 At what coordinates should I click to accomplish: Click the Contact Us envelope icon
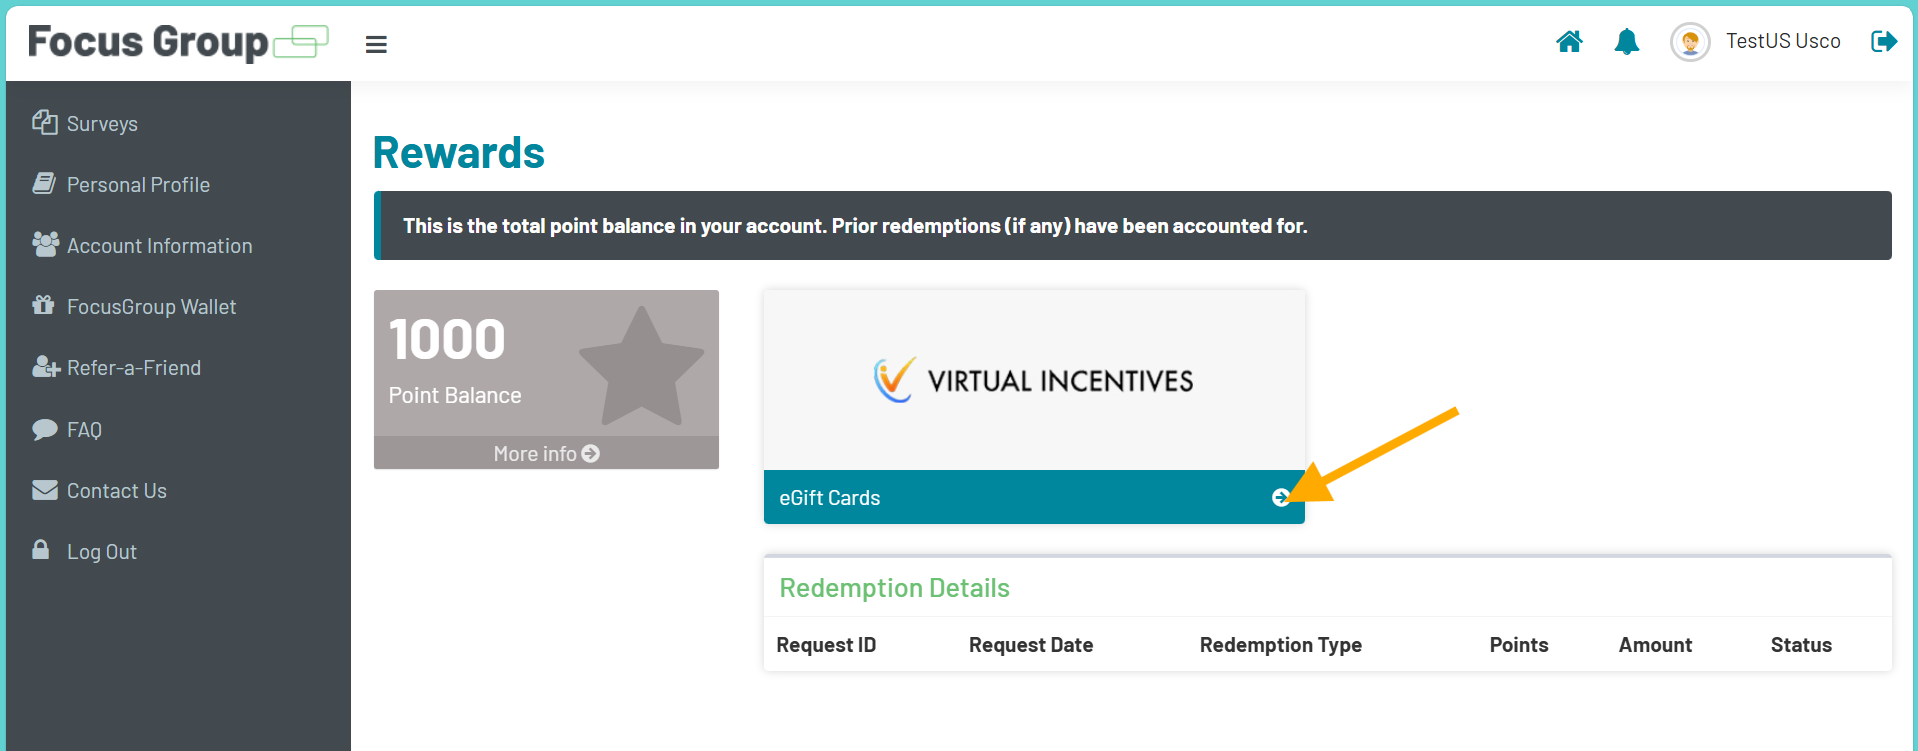[45, 490]
